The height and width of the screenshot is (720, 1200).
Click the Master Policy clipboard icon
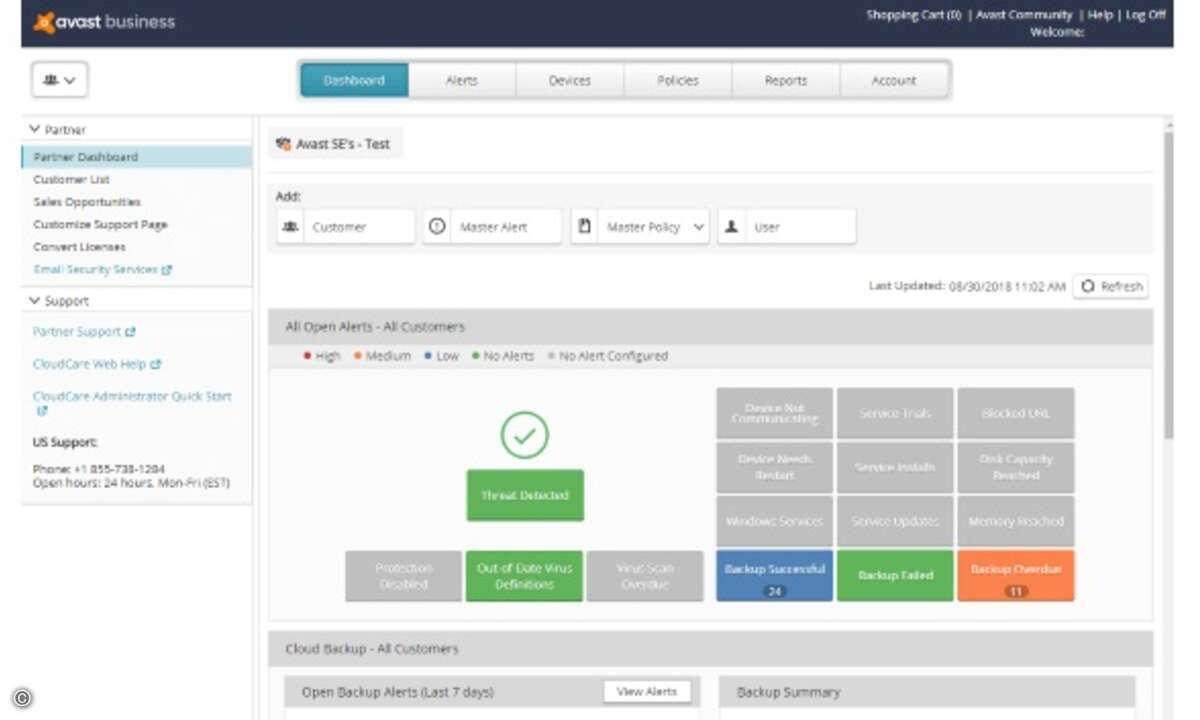point(585,227)
